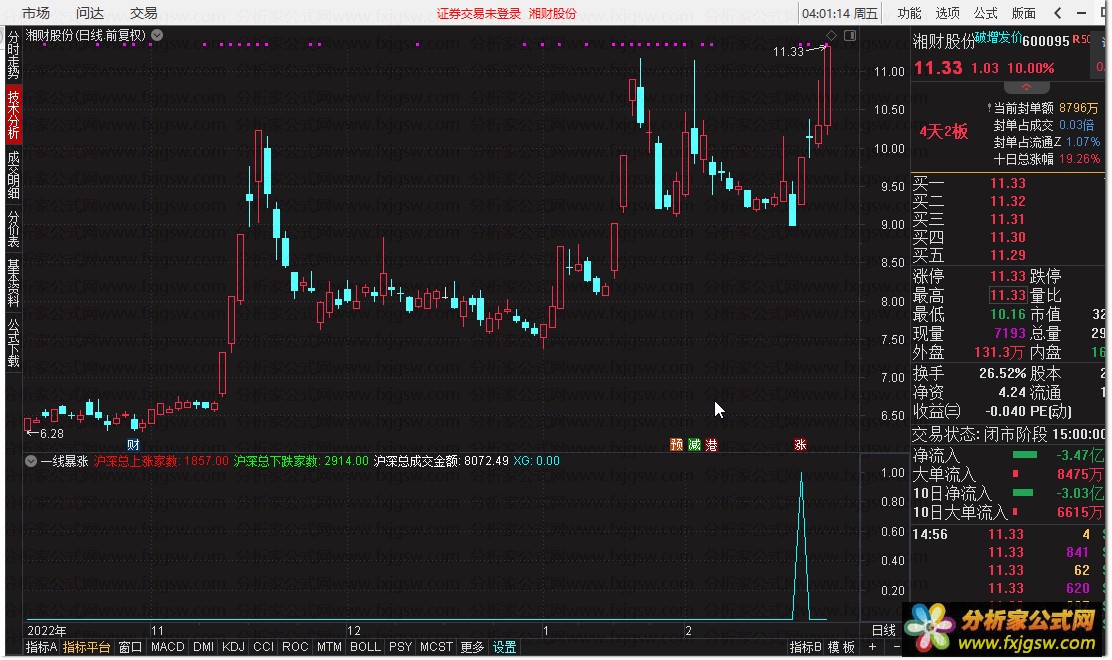Select the 指标B tab
Viewport: 1112px width, 660px height.
point(806,647)
